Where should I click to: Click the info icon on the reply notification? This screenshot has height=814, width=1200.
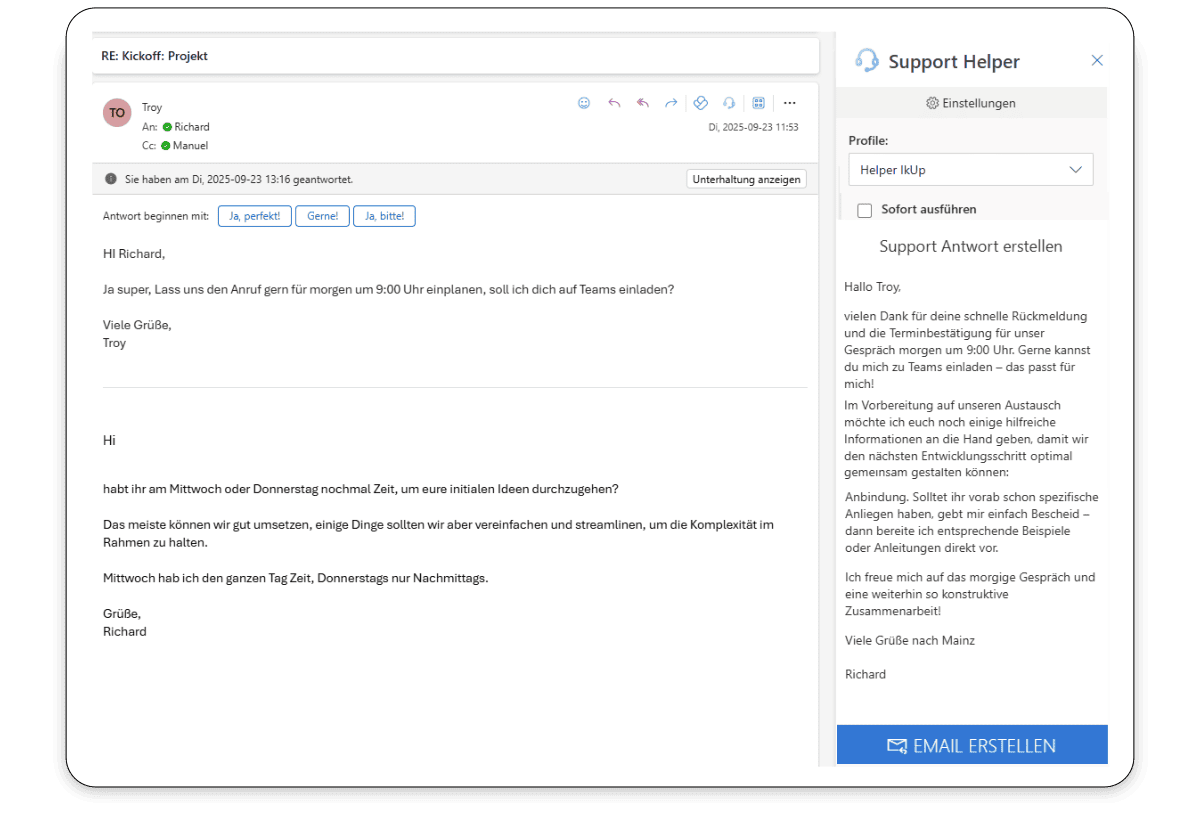coord(110,179)
